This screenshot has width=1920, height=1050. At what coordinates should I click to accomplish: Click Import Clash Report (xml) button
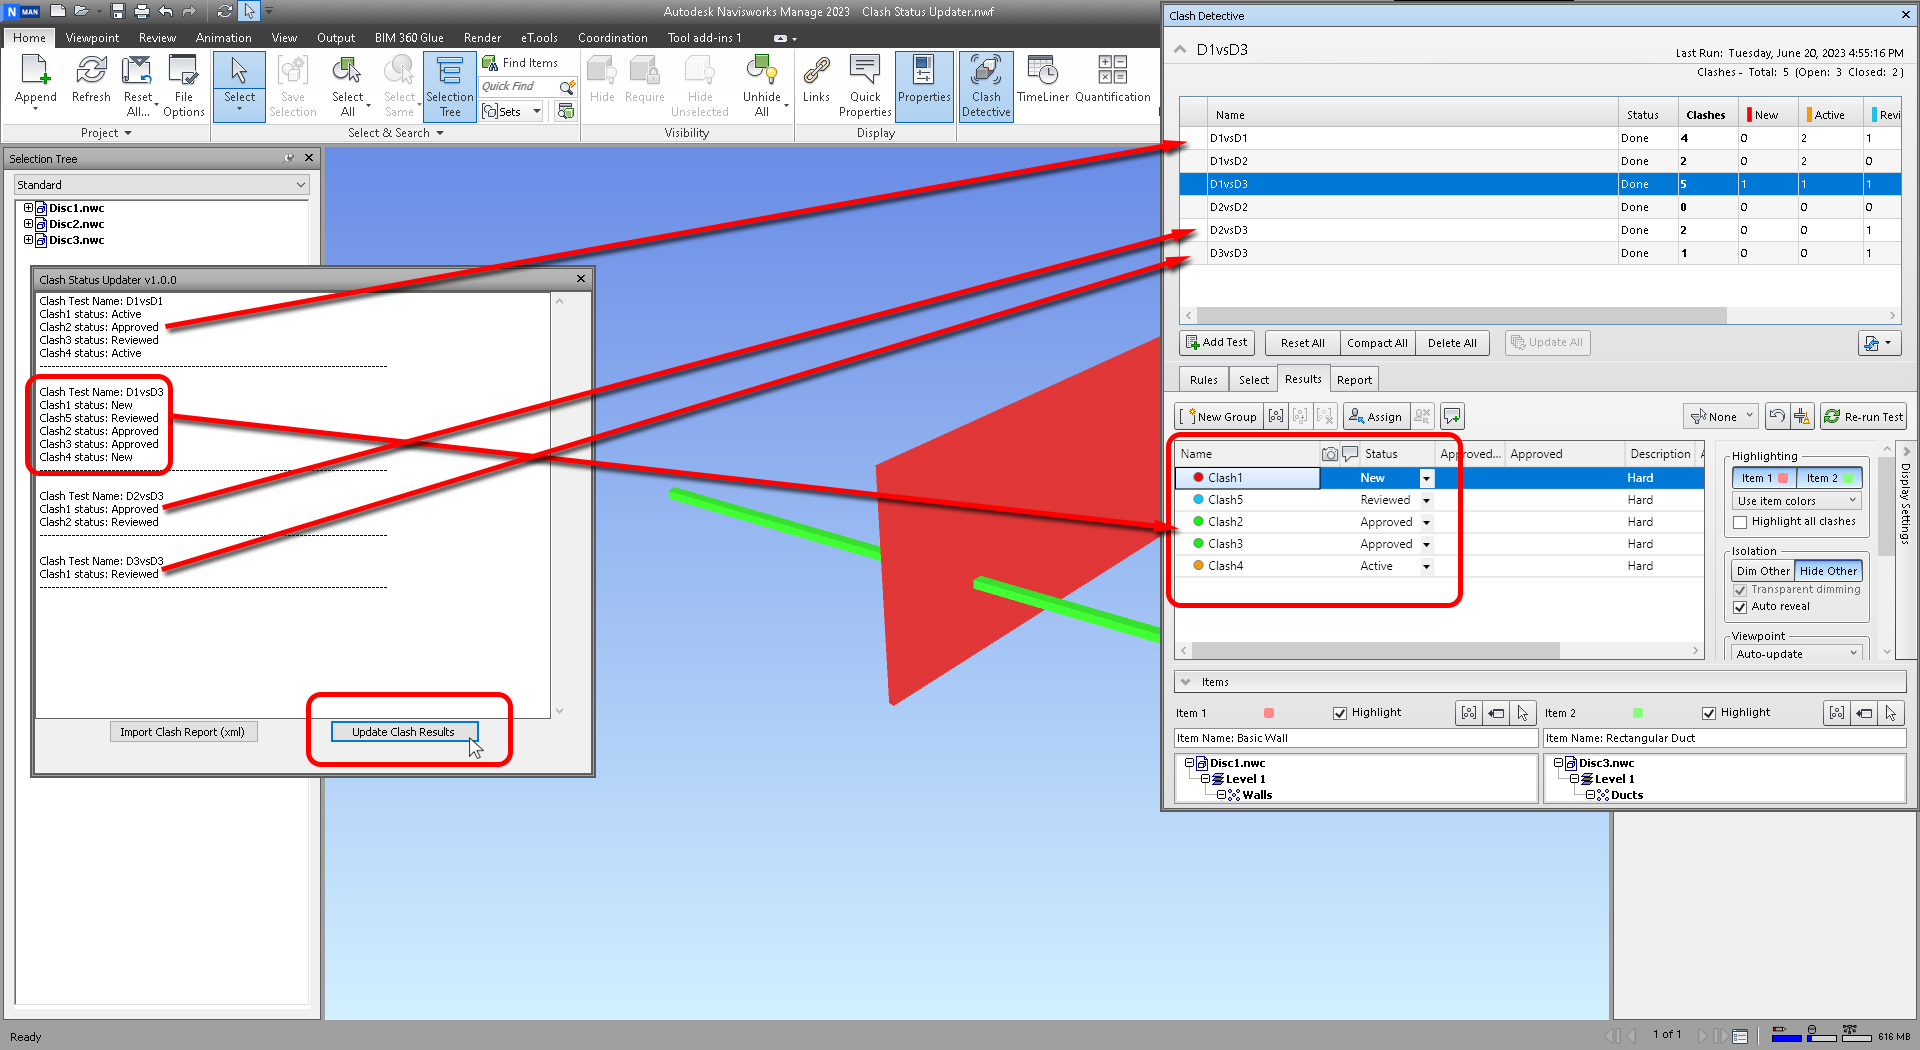tap(182, 732)
